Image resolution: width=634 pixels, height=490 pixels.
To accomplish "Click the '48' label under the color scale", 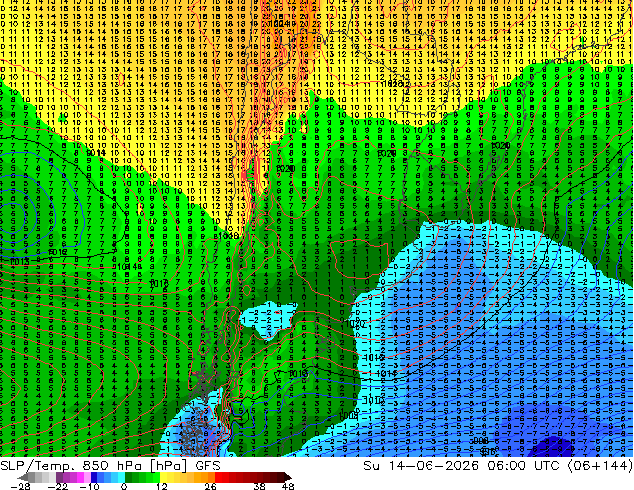I will pos(287,486).
